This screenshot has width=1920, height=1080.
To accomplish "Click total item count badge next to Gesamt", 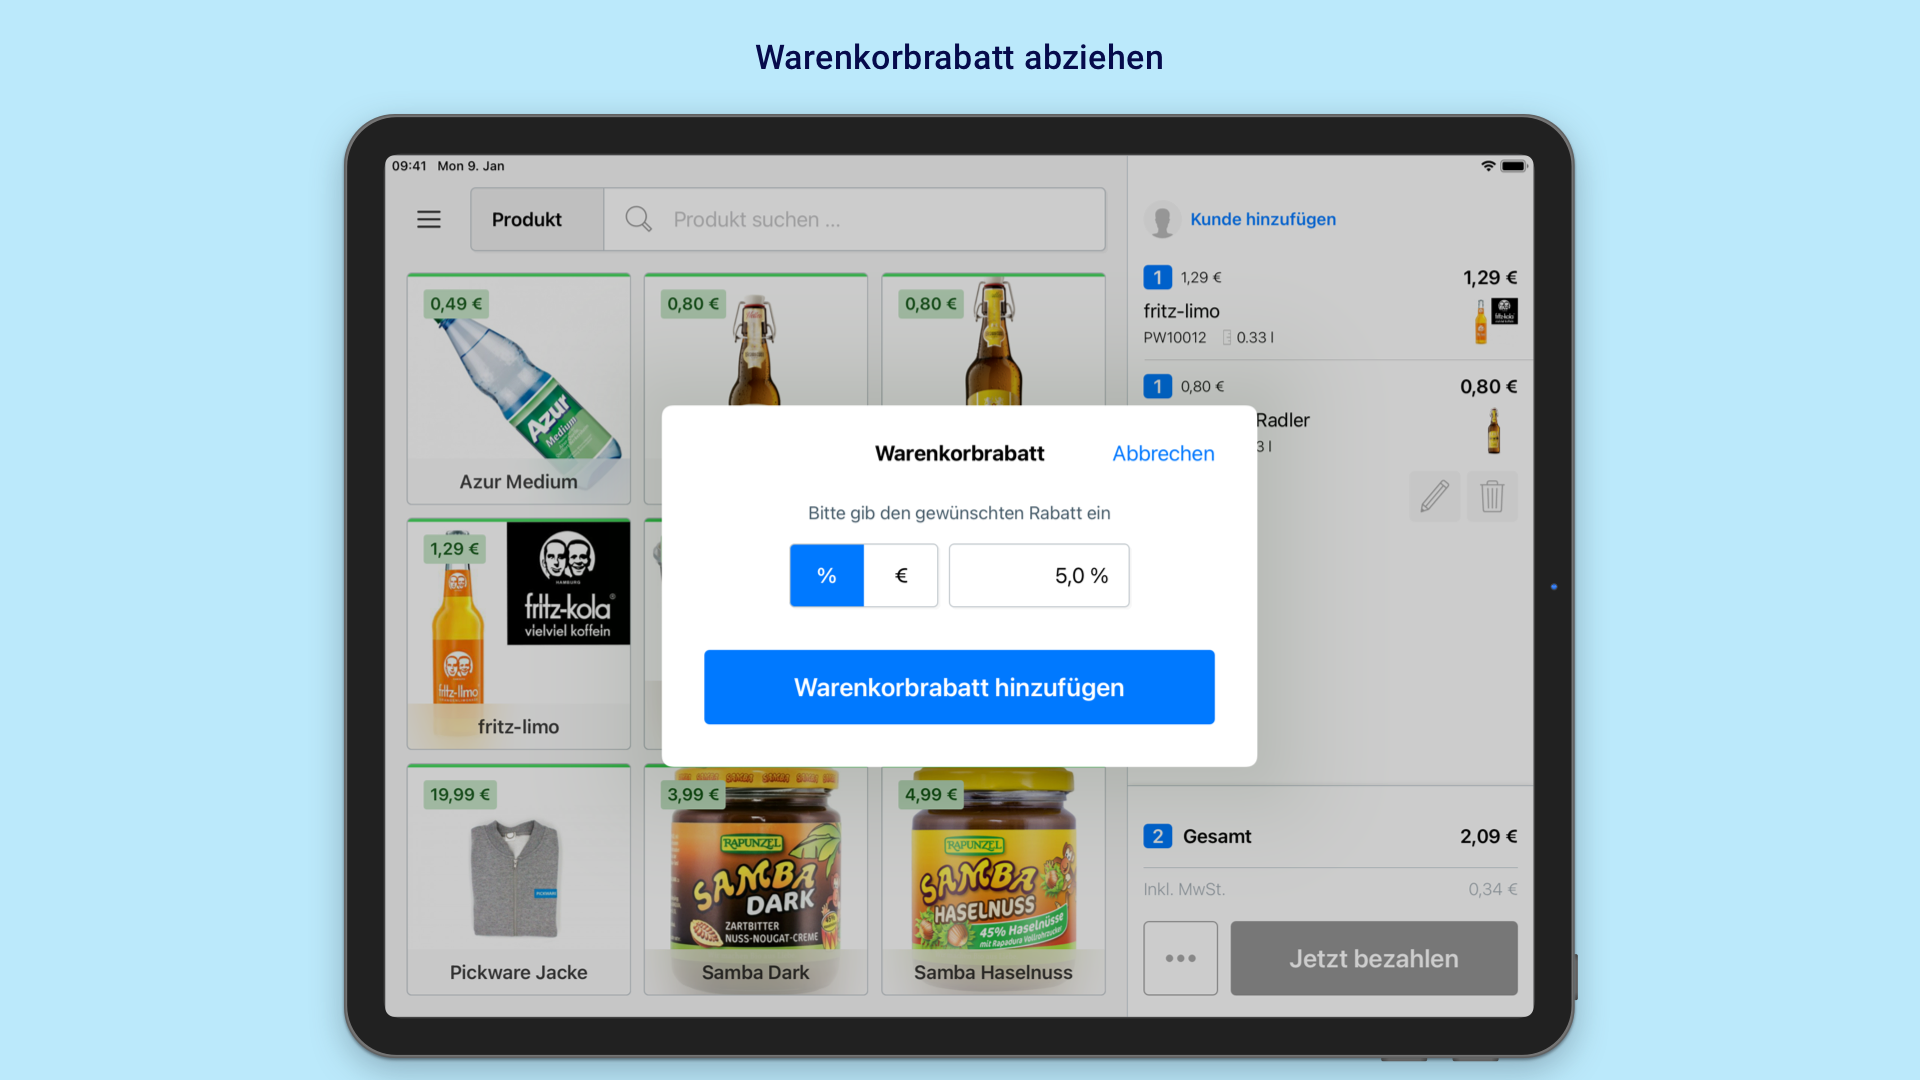I will click(1158, 836).
